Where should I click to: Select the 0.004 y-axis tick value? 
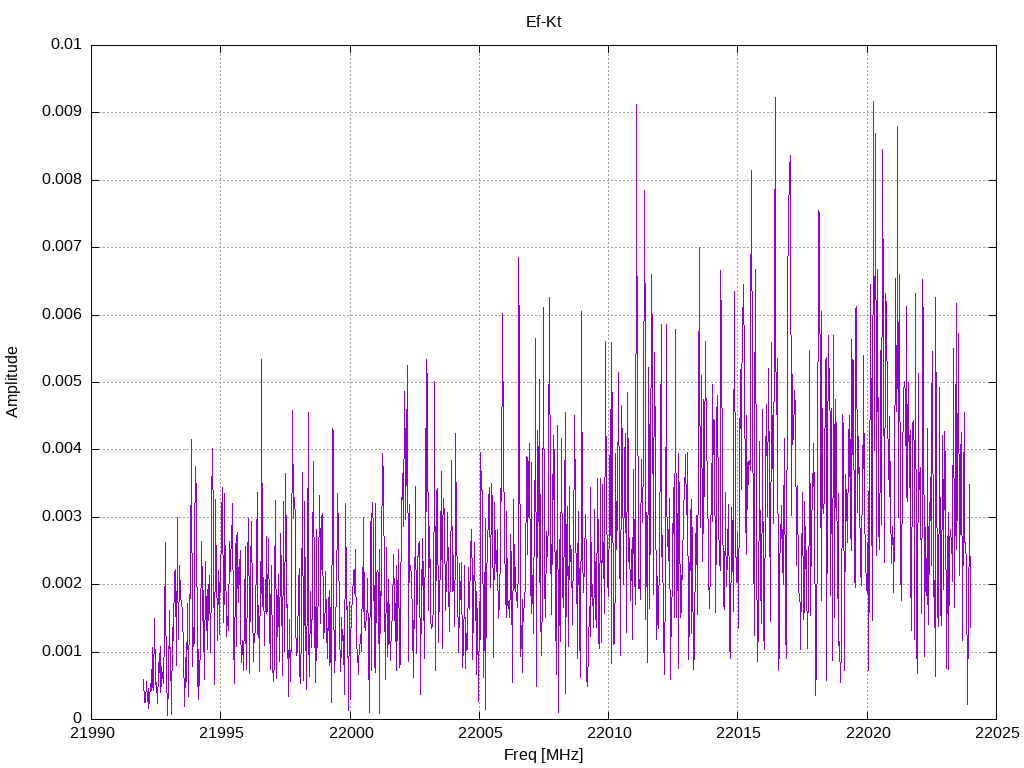pos(62,449)
